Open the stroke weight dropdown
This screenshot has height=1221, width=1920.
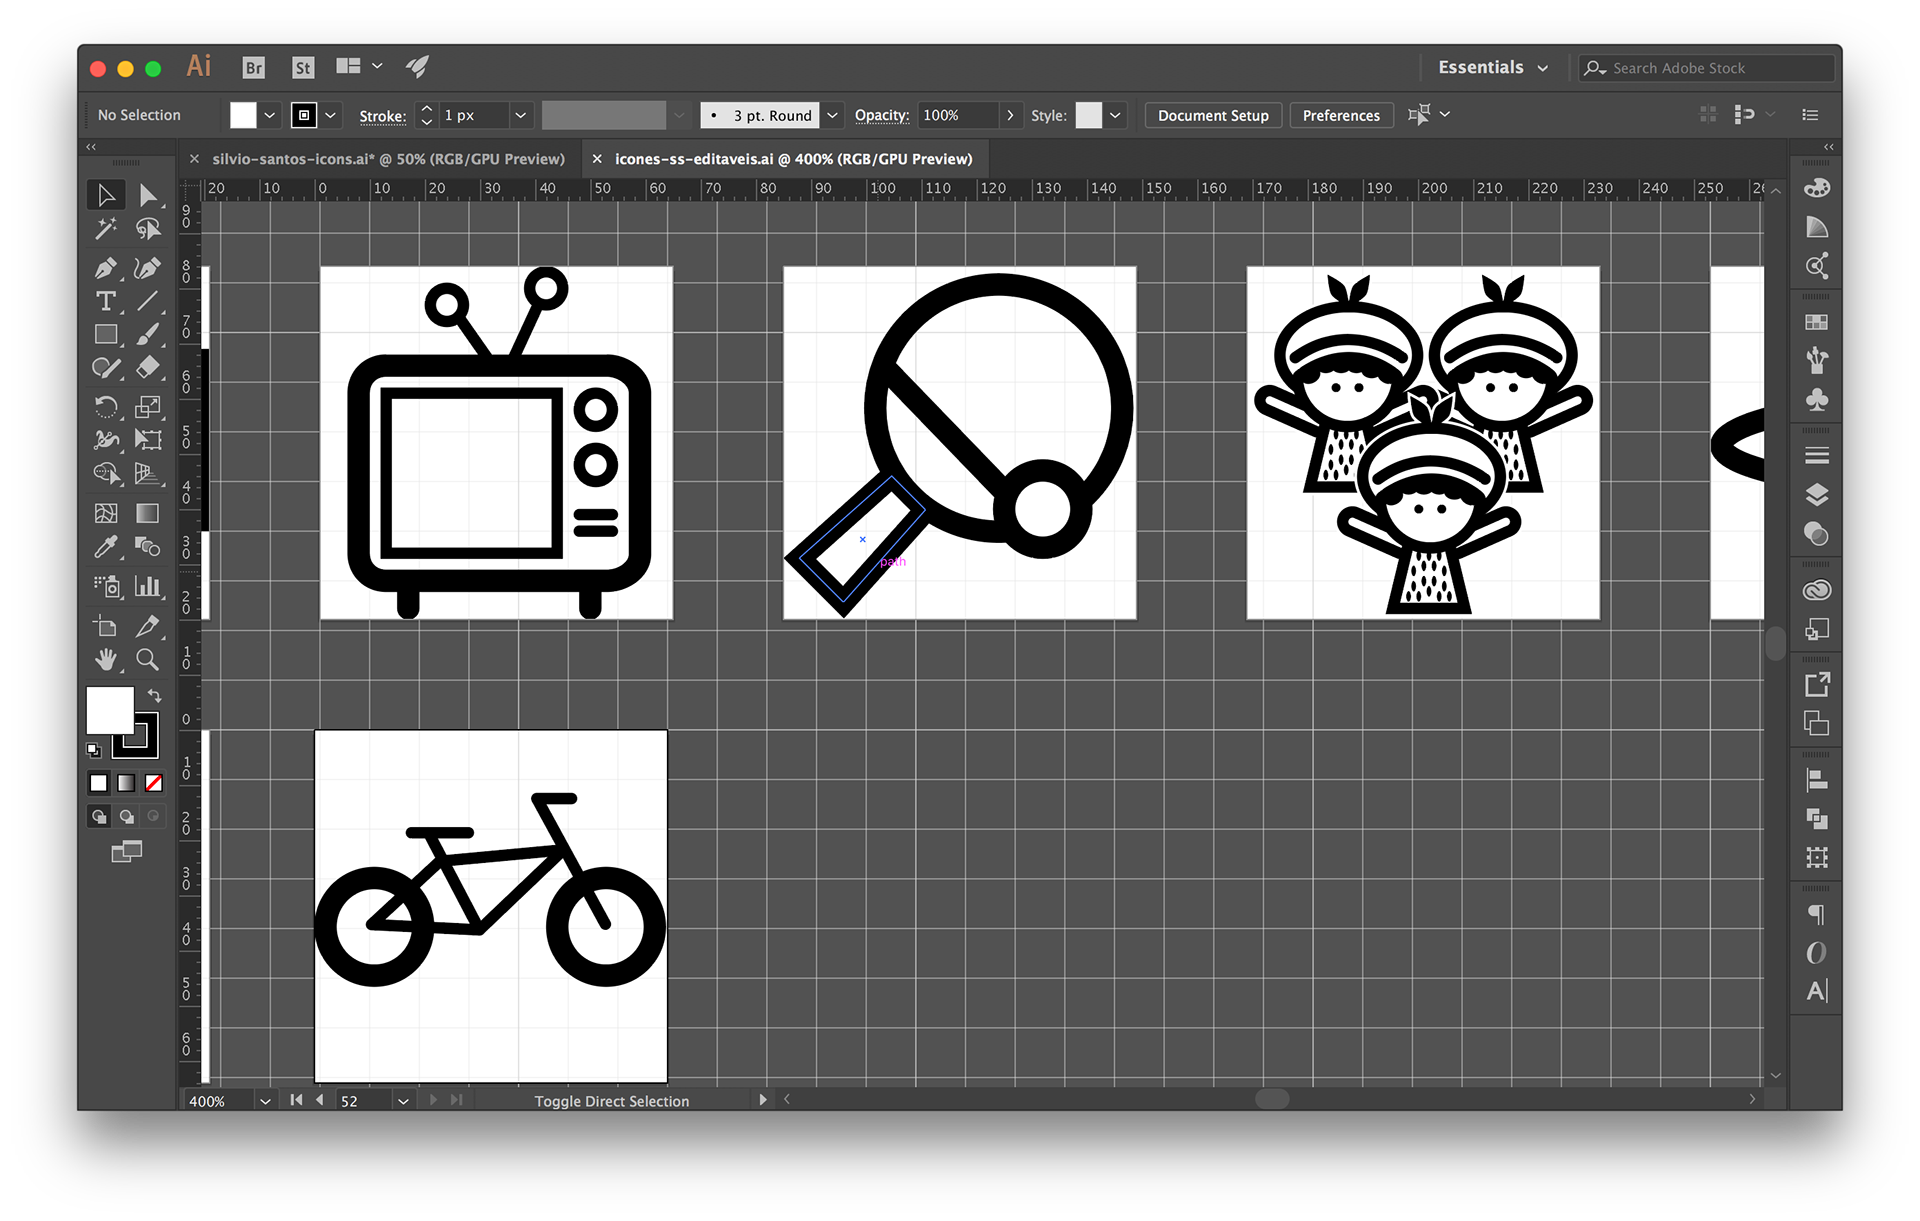point(520,115)
